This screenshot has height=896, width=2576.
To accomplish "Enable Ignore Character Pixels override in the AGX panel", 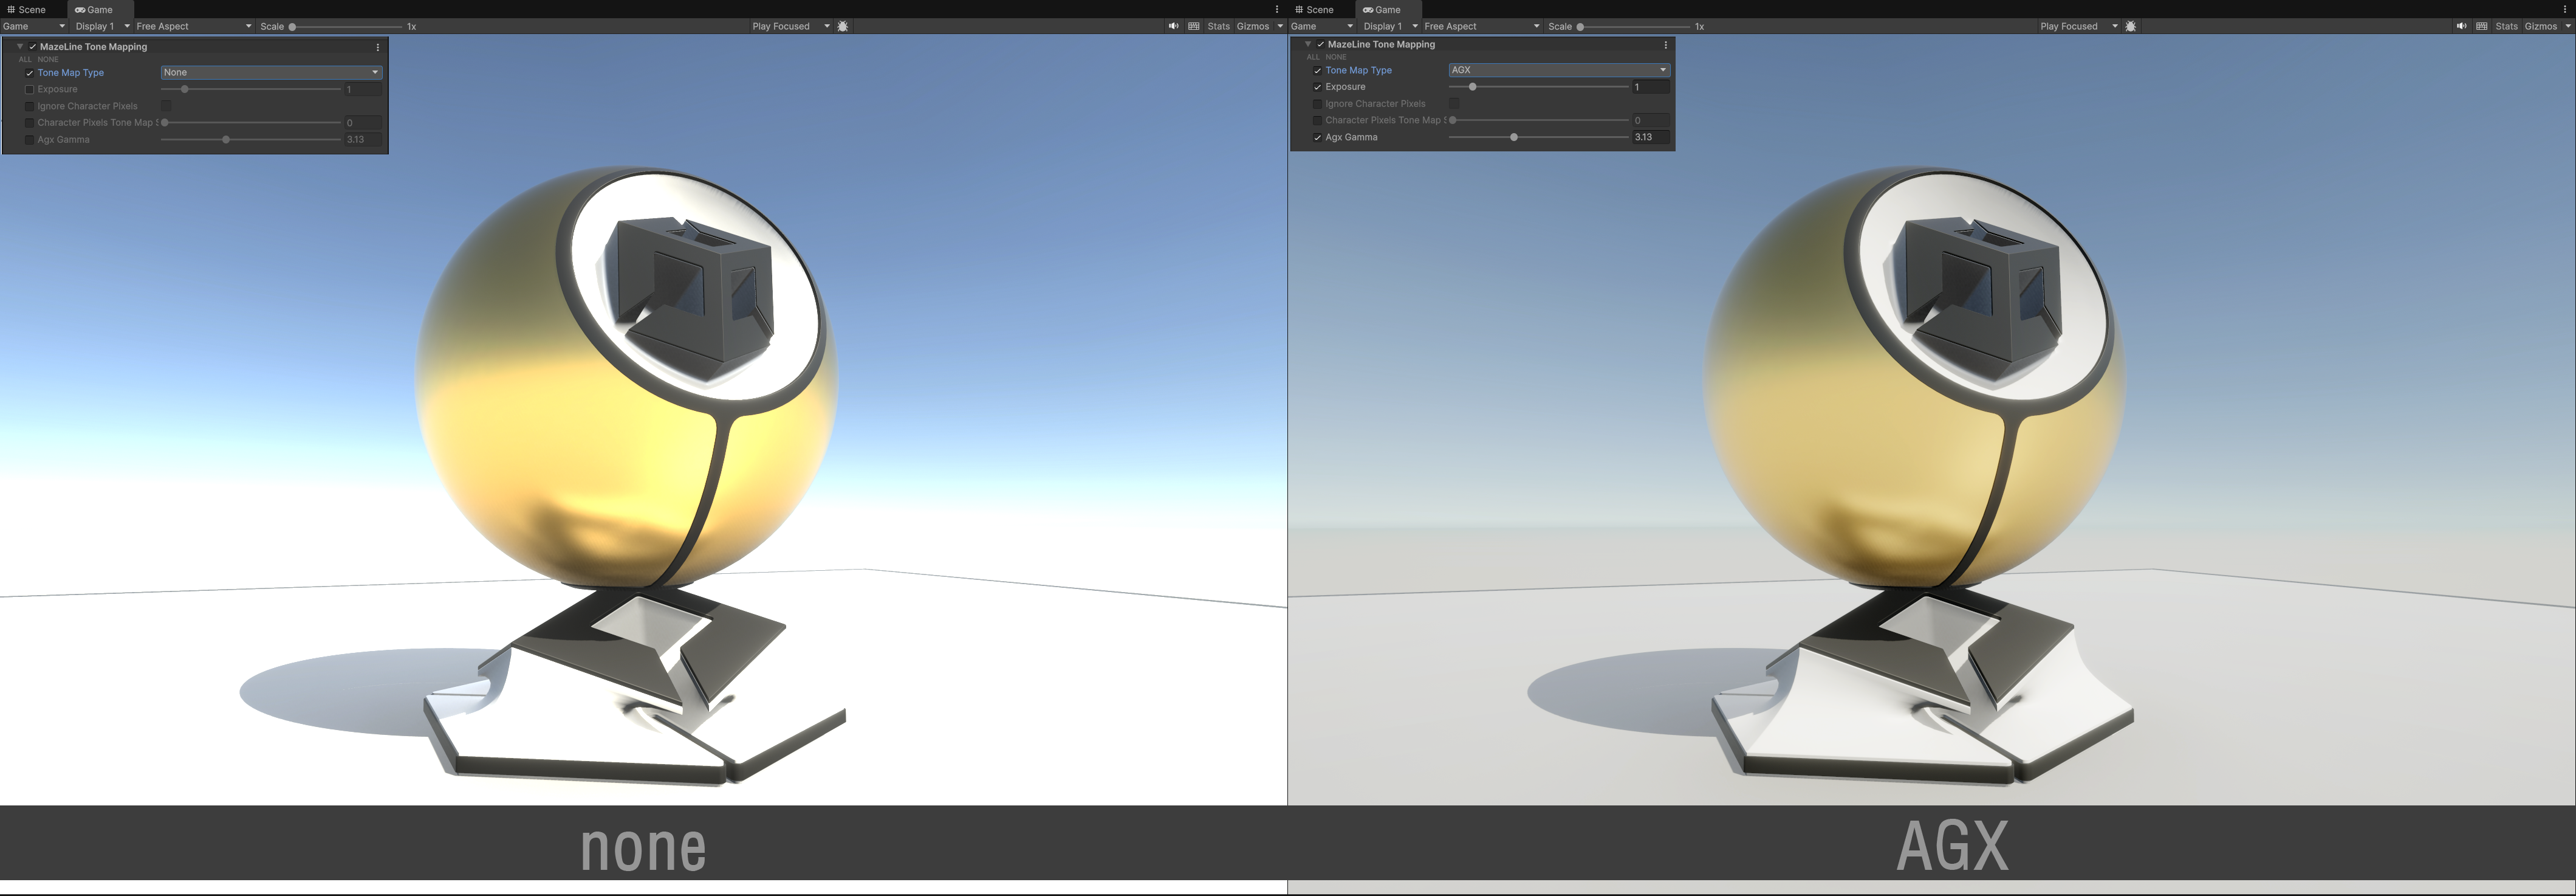I will [x=1317, y=104].
